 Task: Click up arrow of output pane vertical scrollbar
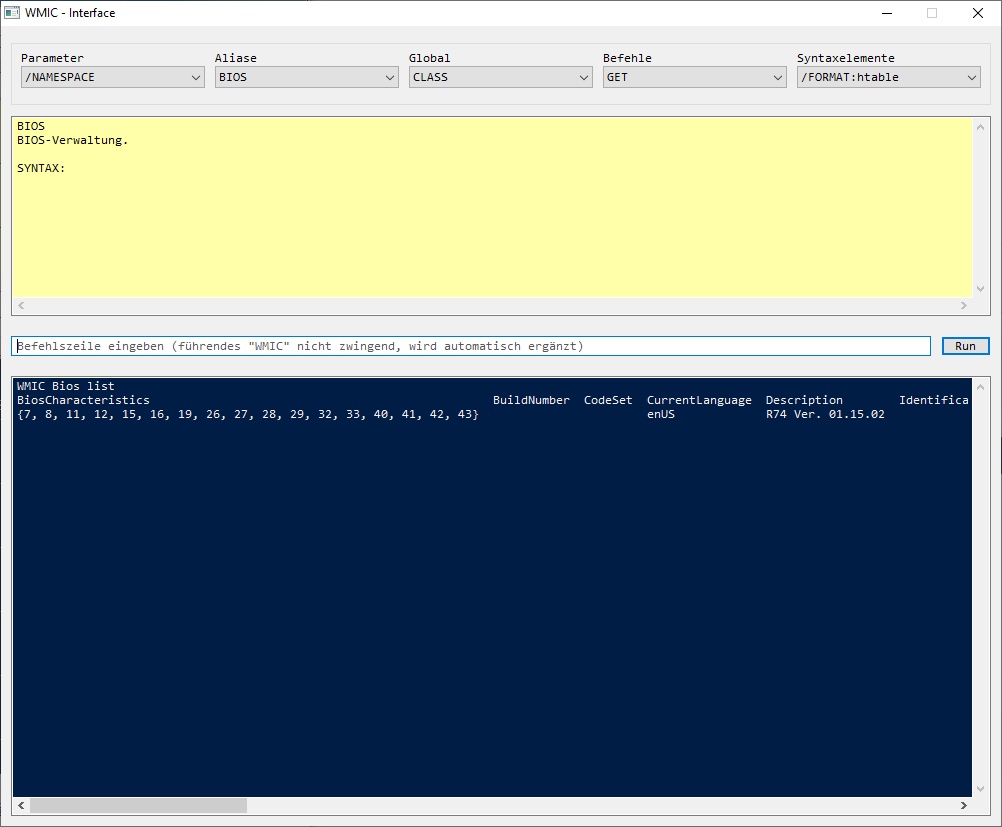click(981, 386)
